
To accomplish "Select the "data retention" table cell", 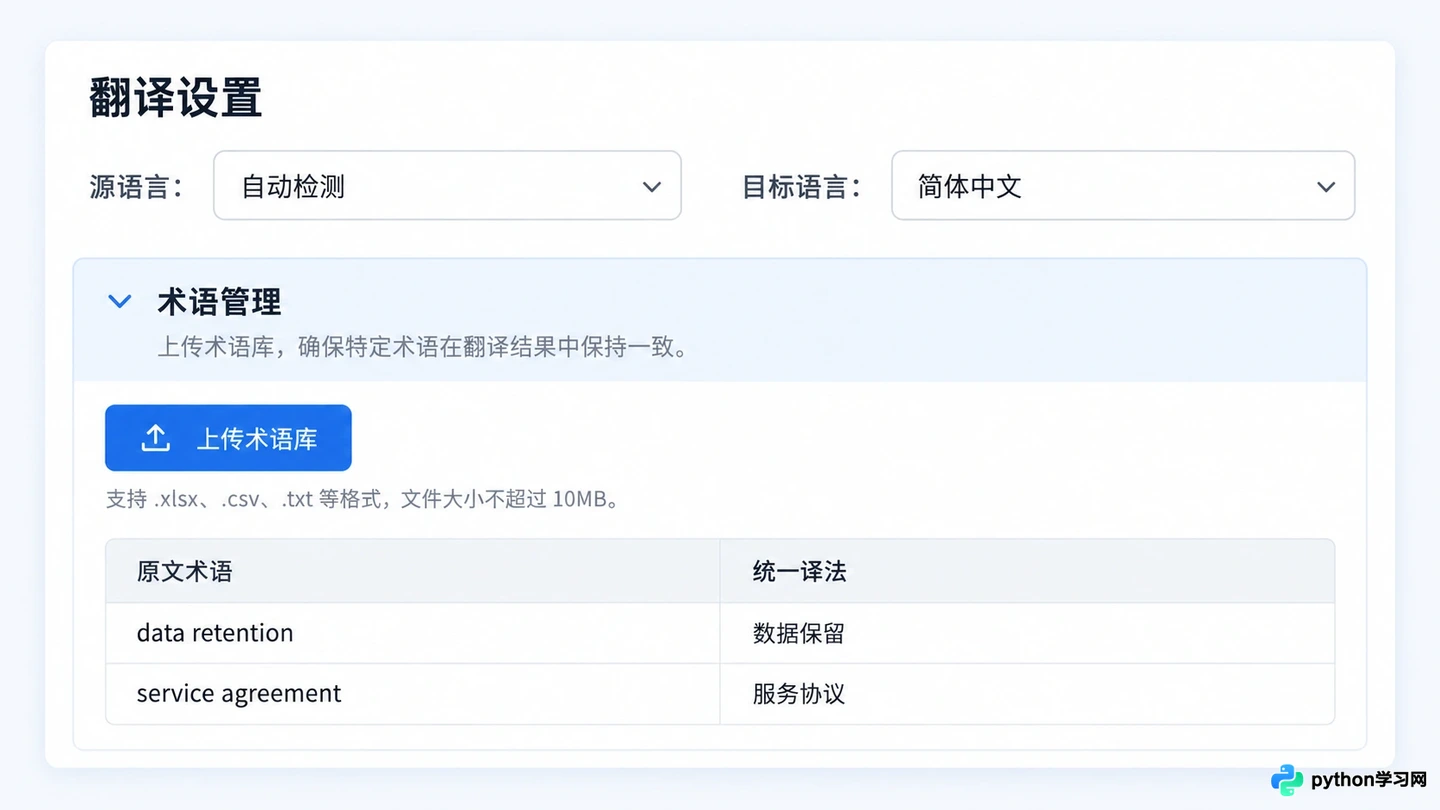I will point(413,633).
